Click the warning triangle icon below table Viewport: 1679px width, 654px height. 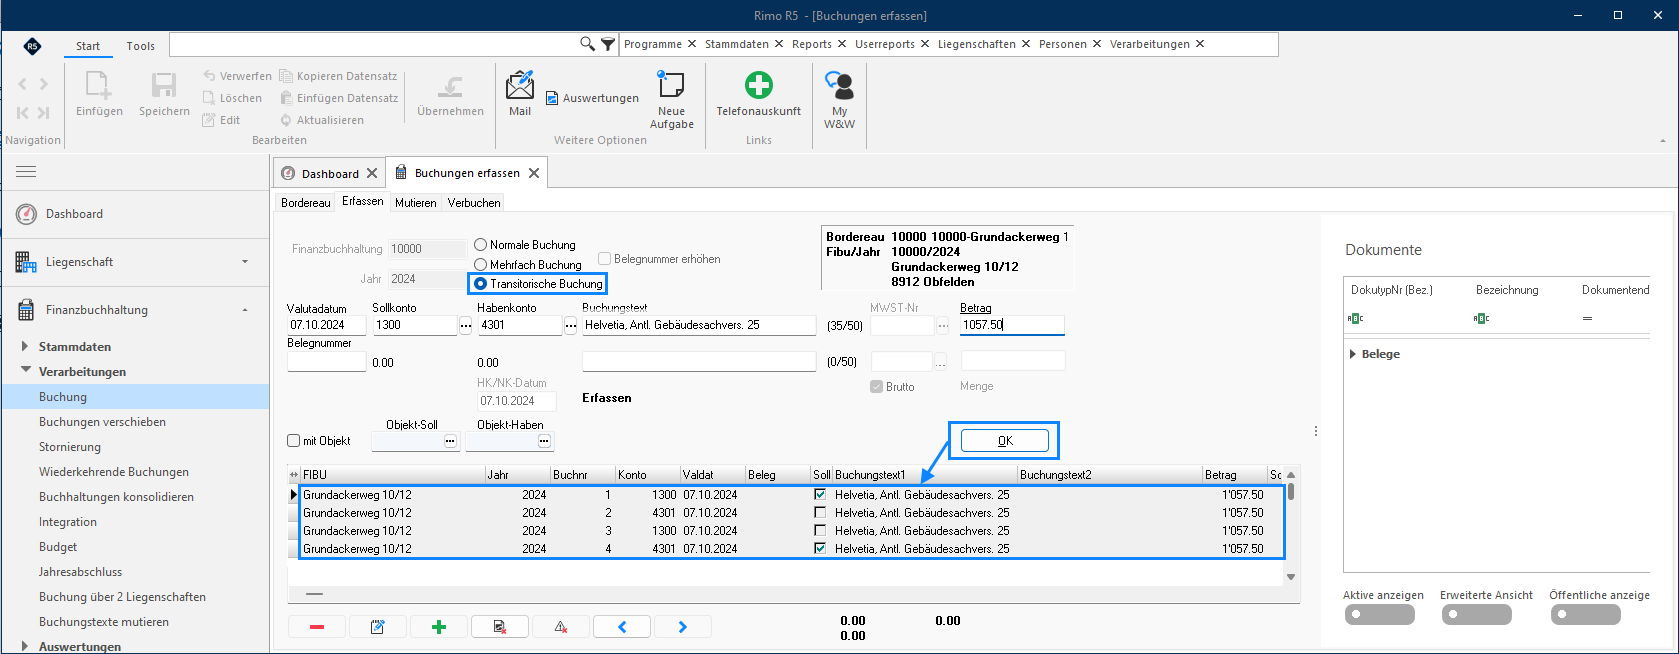coord(561,627)
